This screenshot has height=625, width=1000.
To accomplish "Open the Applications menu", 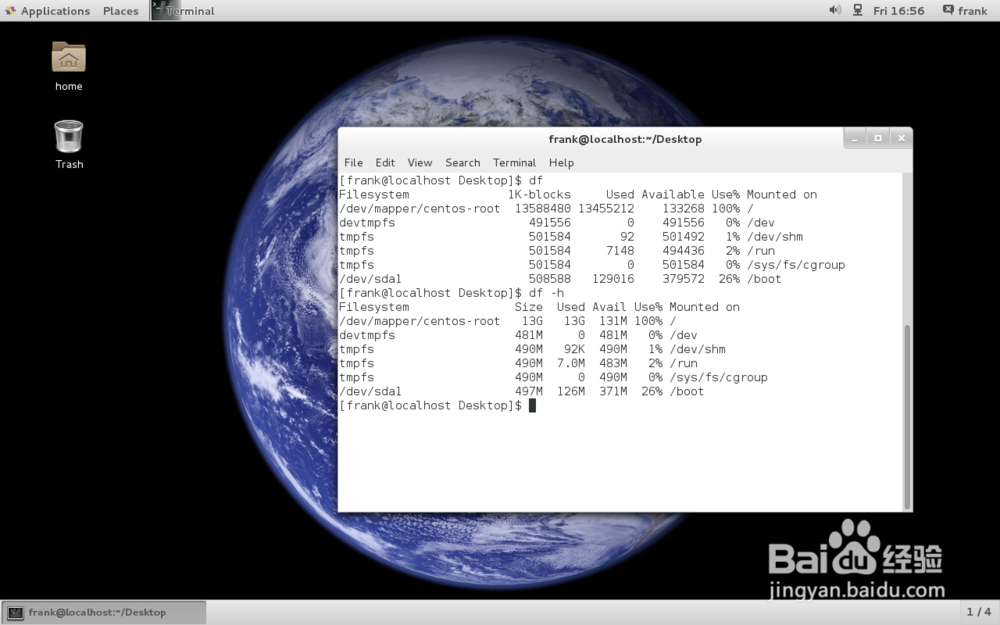I will pyautogui.click(x=48, y=11).
